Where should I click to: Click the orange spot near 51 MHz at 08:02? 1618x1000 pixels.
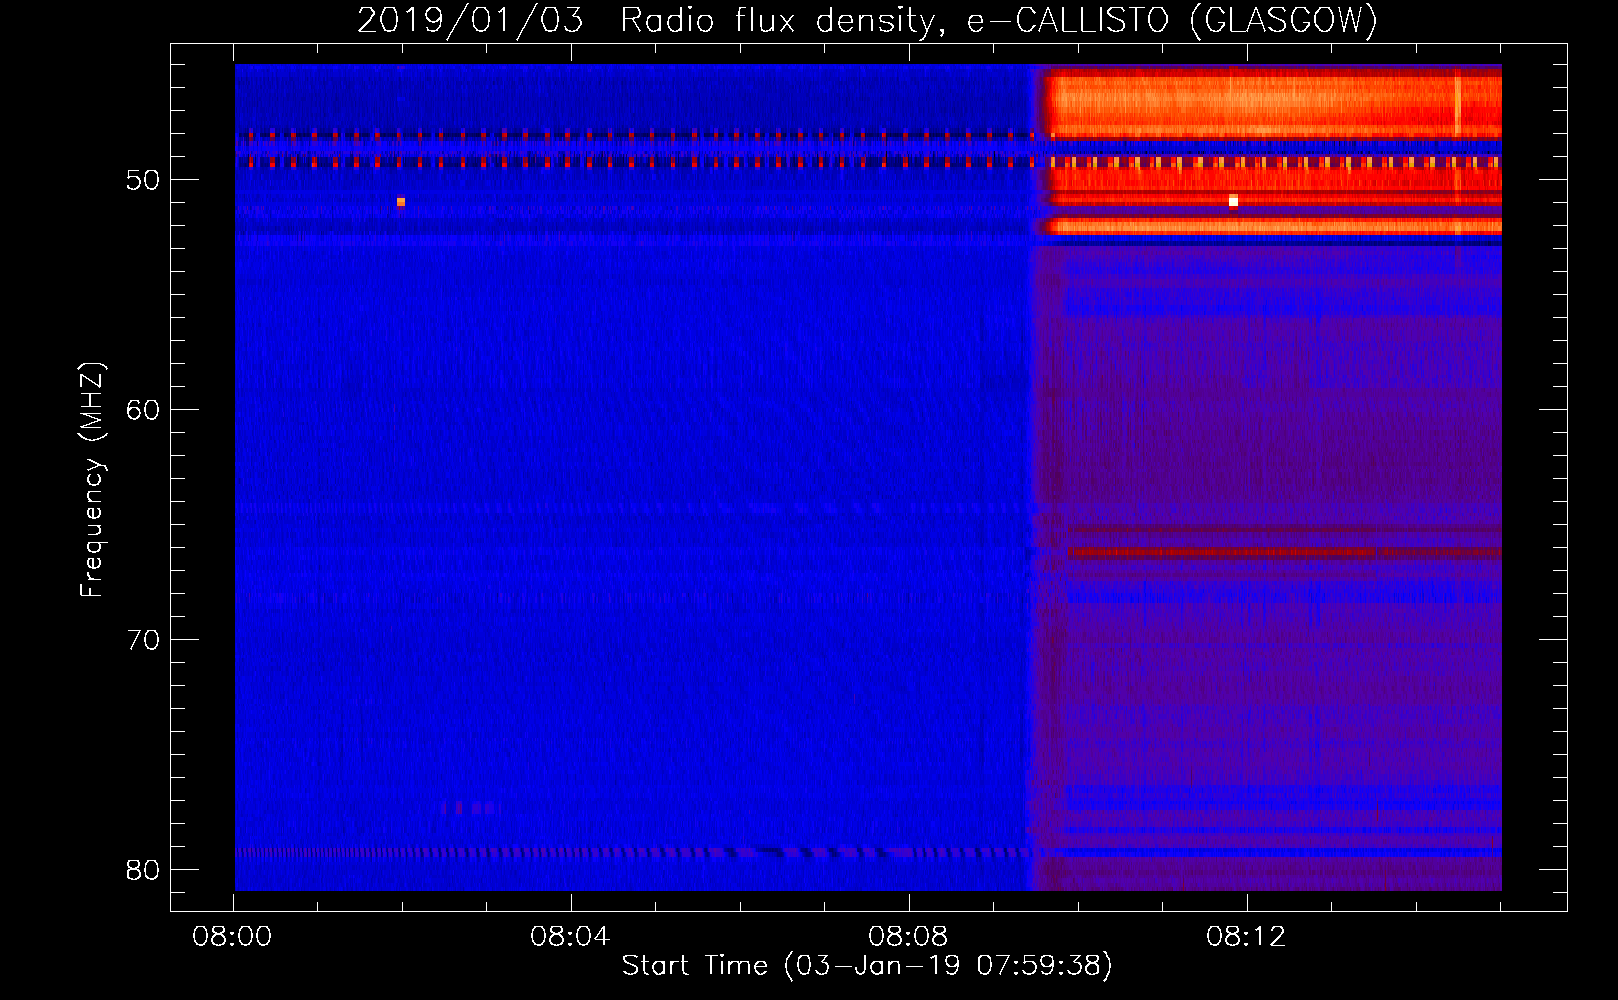(401, 202)
